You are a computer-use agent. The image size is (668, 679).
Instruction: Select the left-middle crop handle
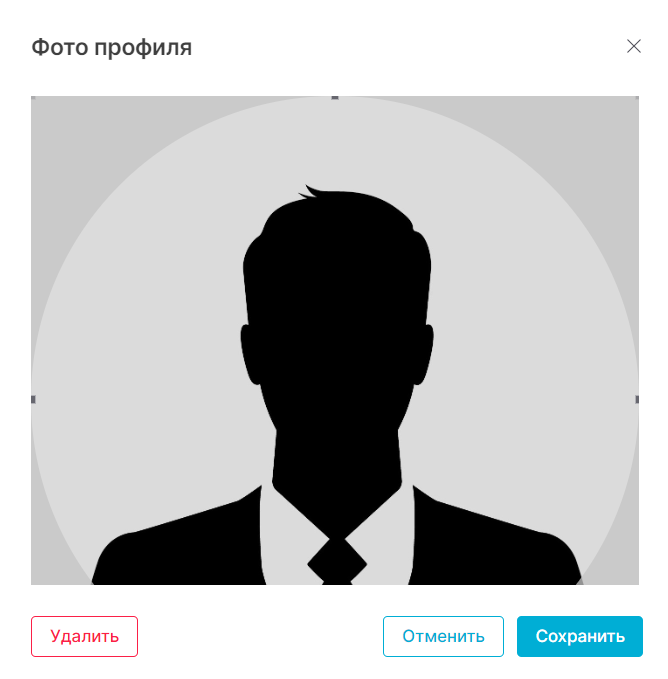pos(33,399)
